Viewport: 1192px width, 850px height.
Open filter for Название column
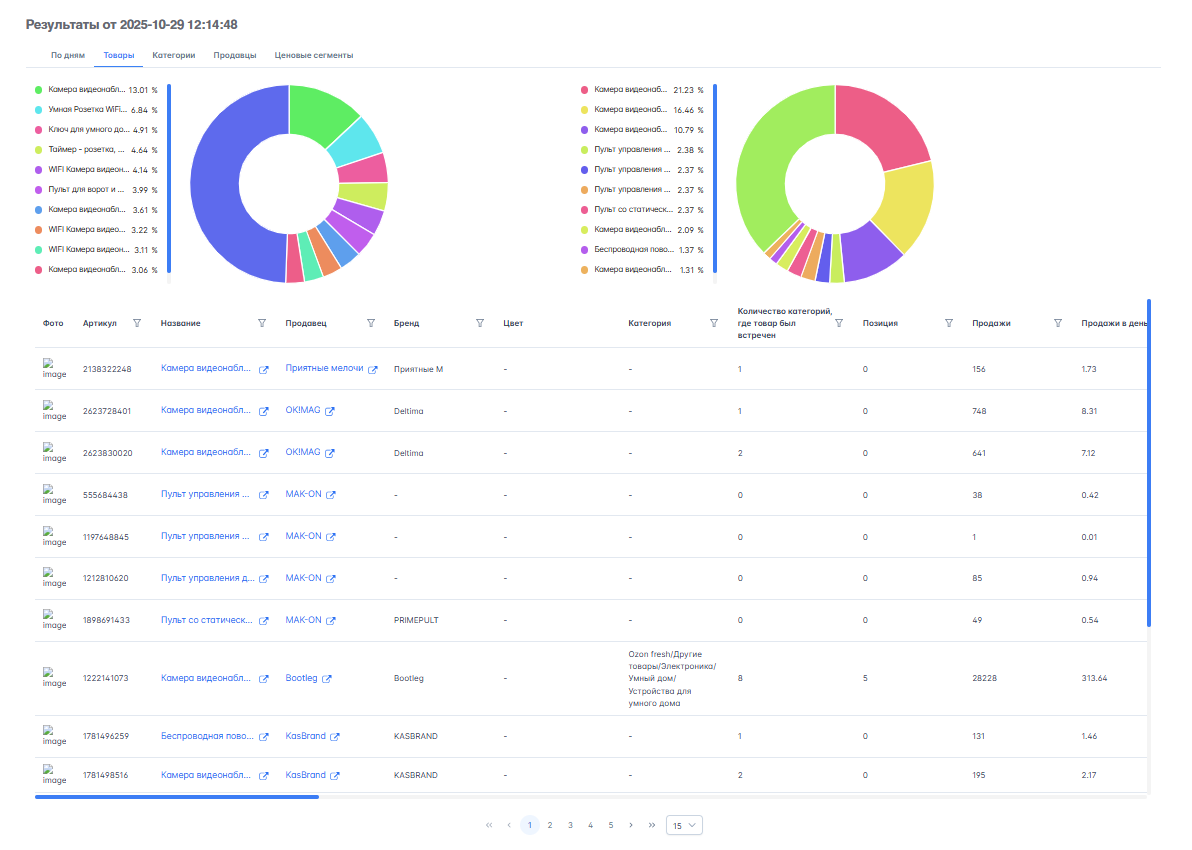[262, 323]
